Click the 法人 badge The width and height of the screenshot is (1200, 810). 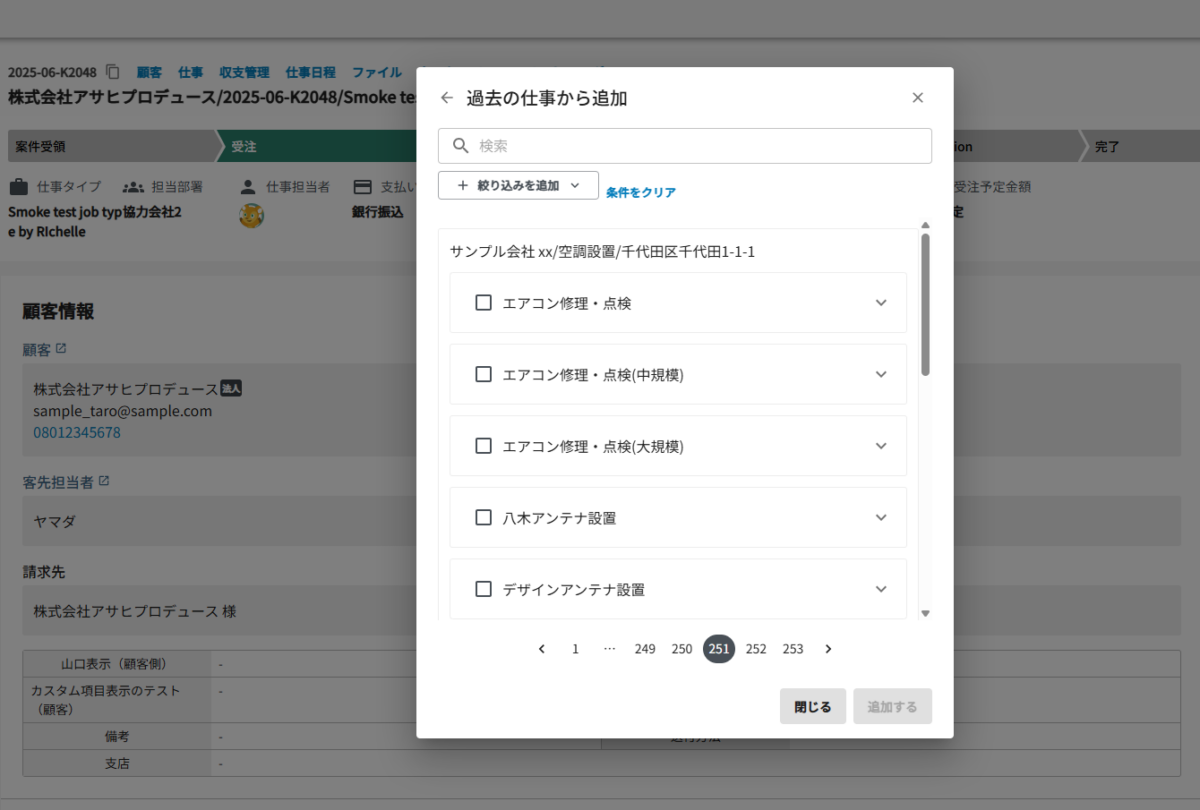(x=231, y=388)
